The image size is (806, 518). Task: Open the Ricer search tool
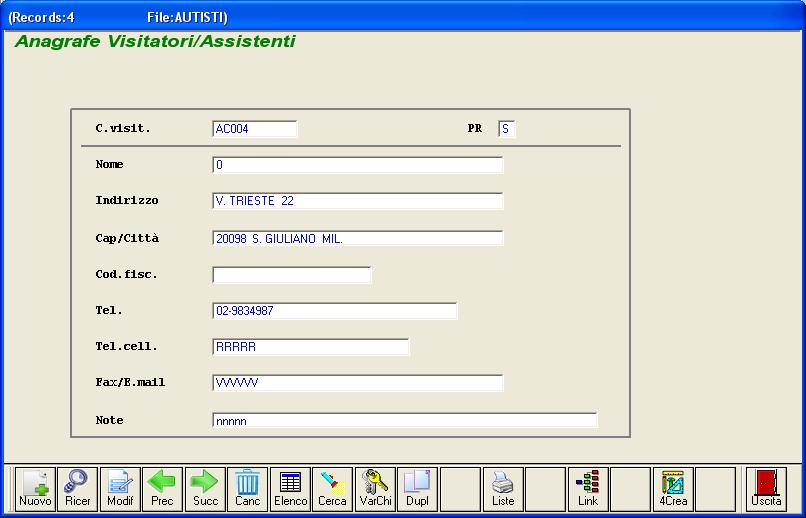pos(77,489)
